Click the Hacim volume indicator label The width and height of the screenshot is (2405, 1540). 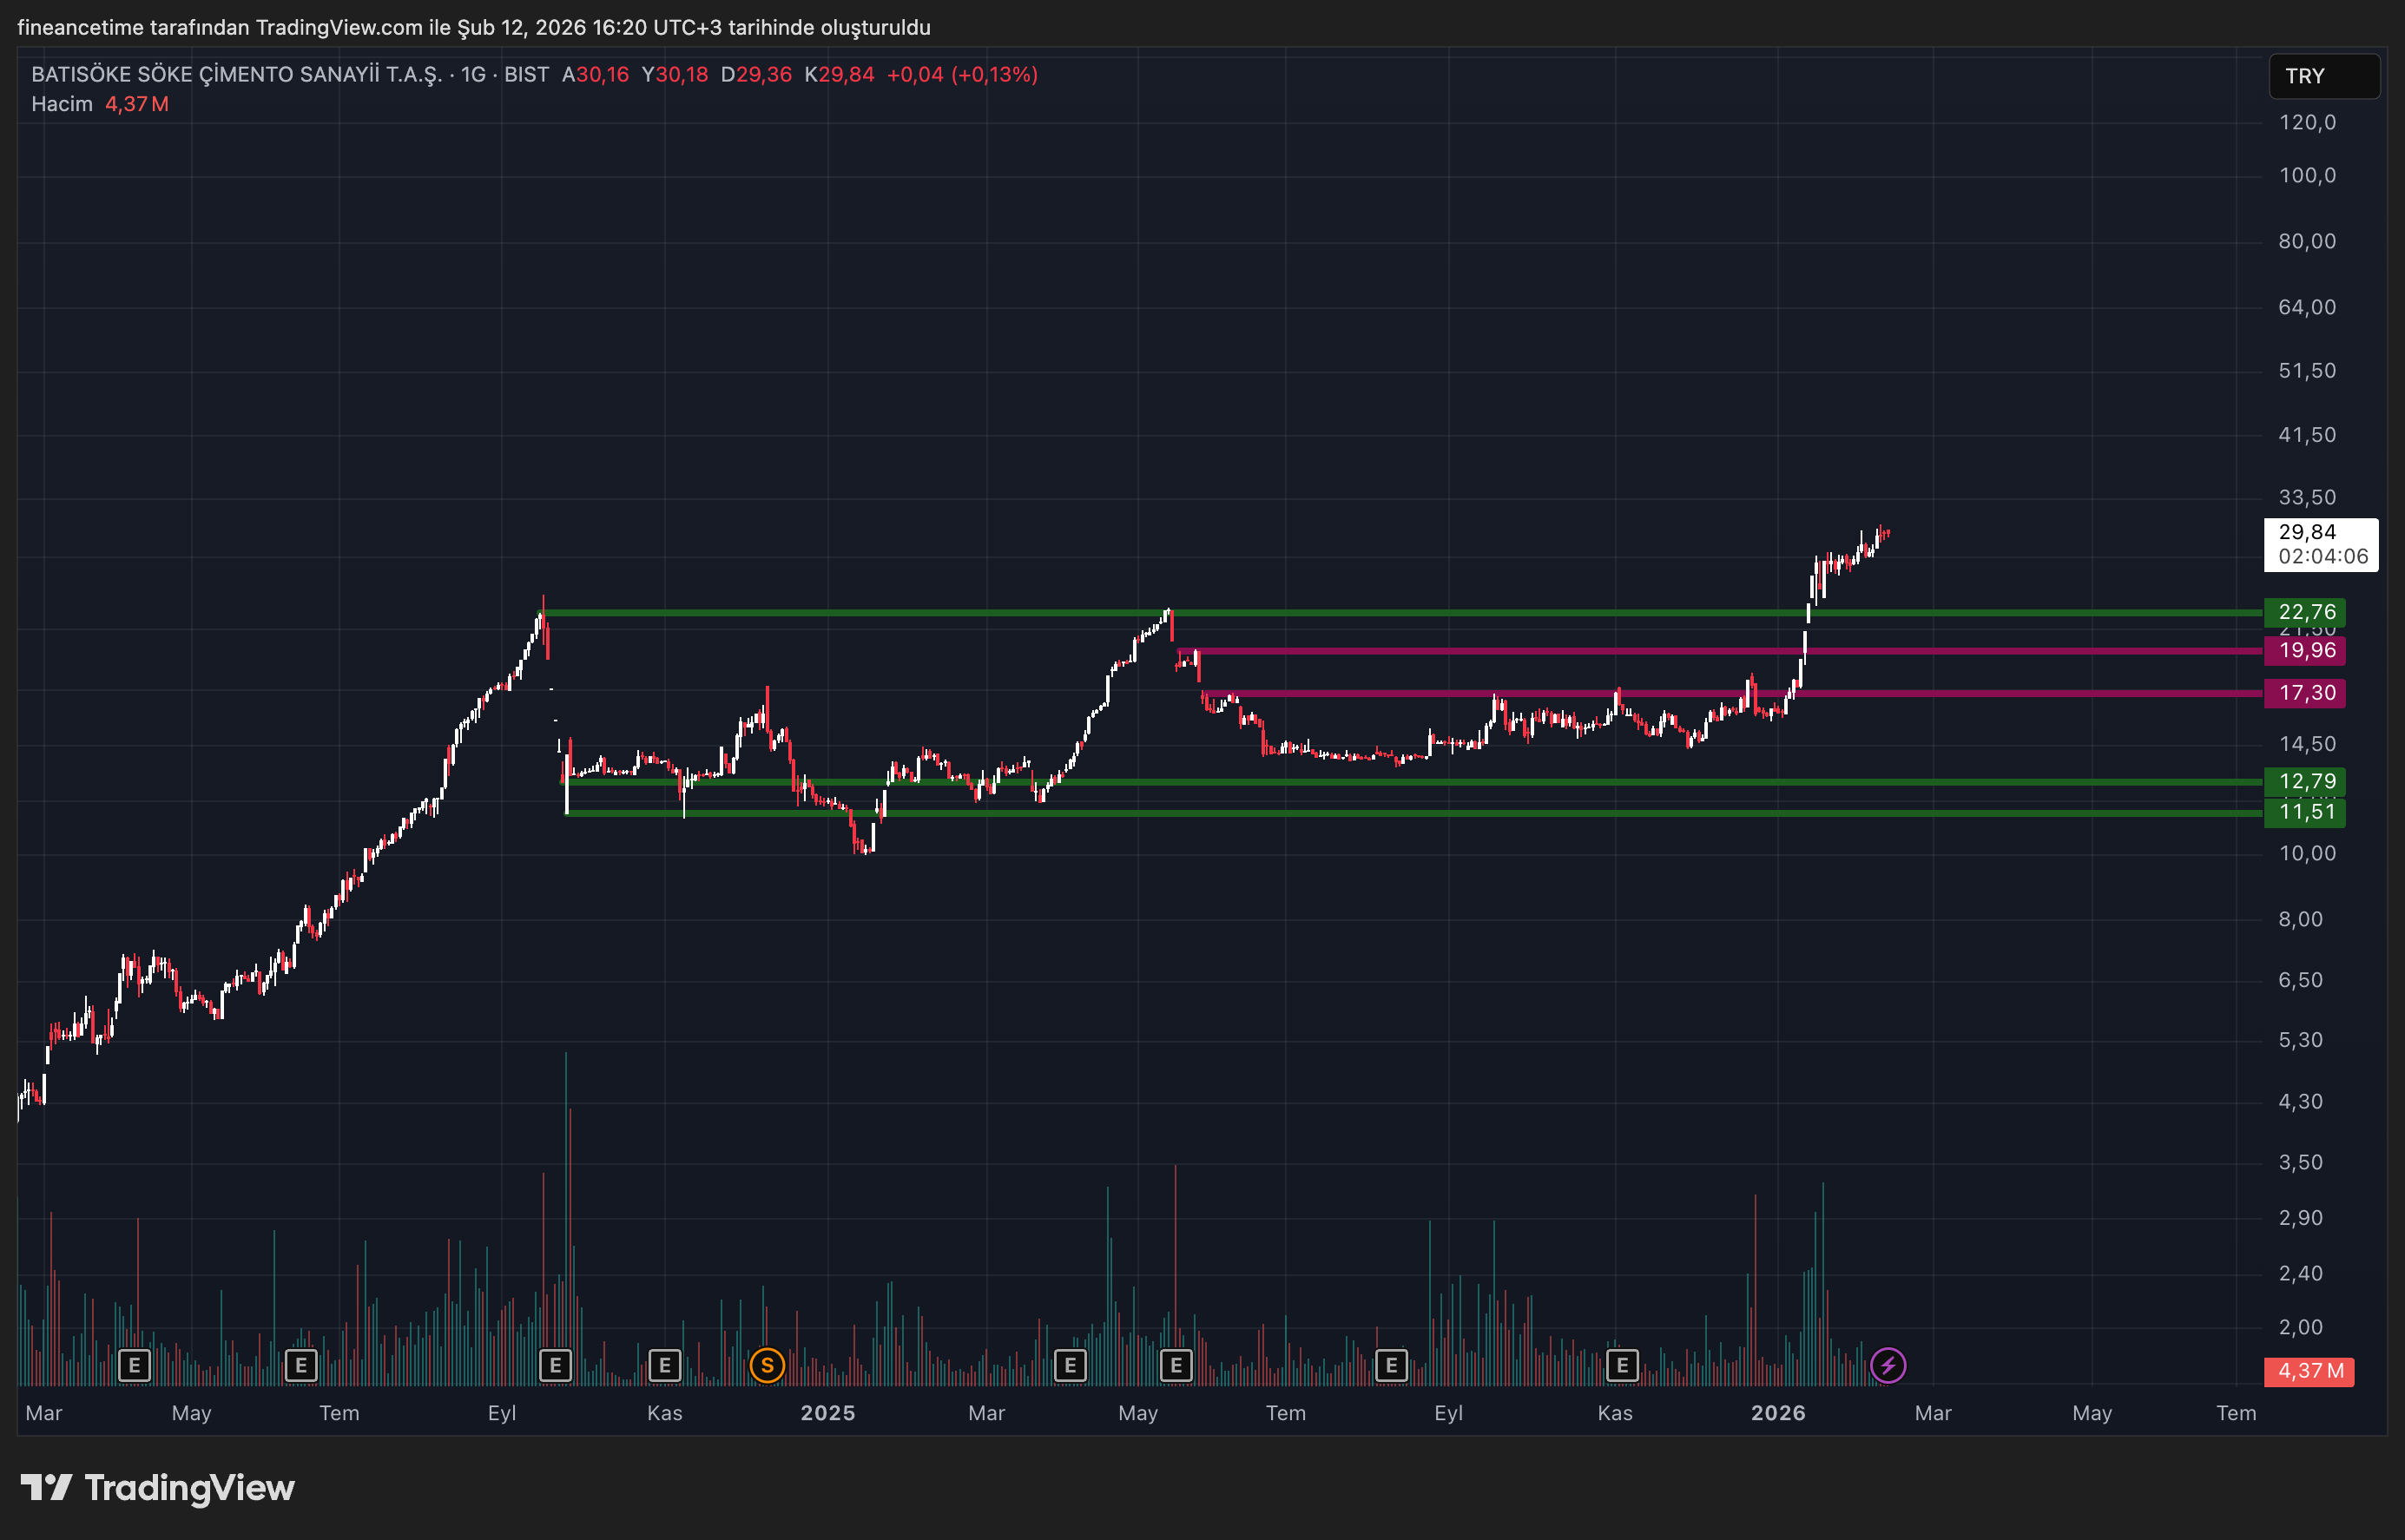pyautogui.click(x=62, y=104)
